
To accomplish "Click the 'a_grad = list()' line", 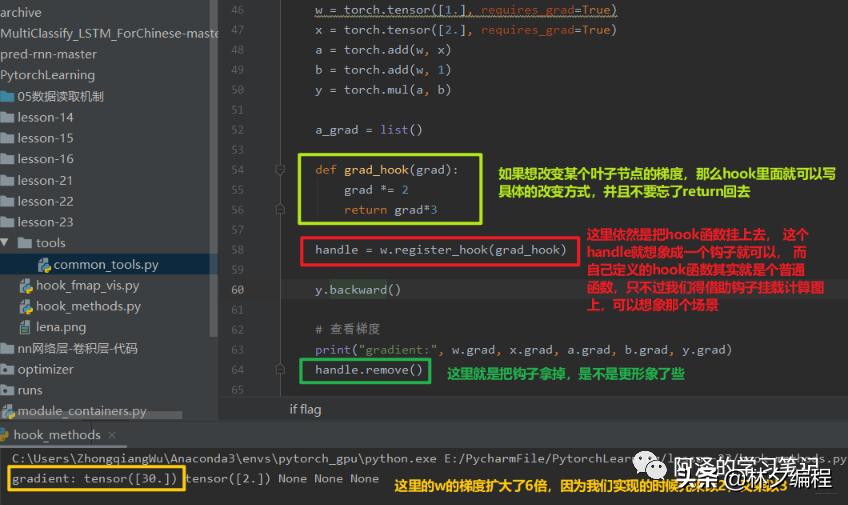I will pos(369,130).
